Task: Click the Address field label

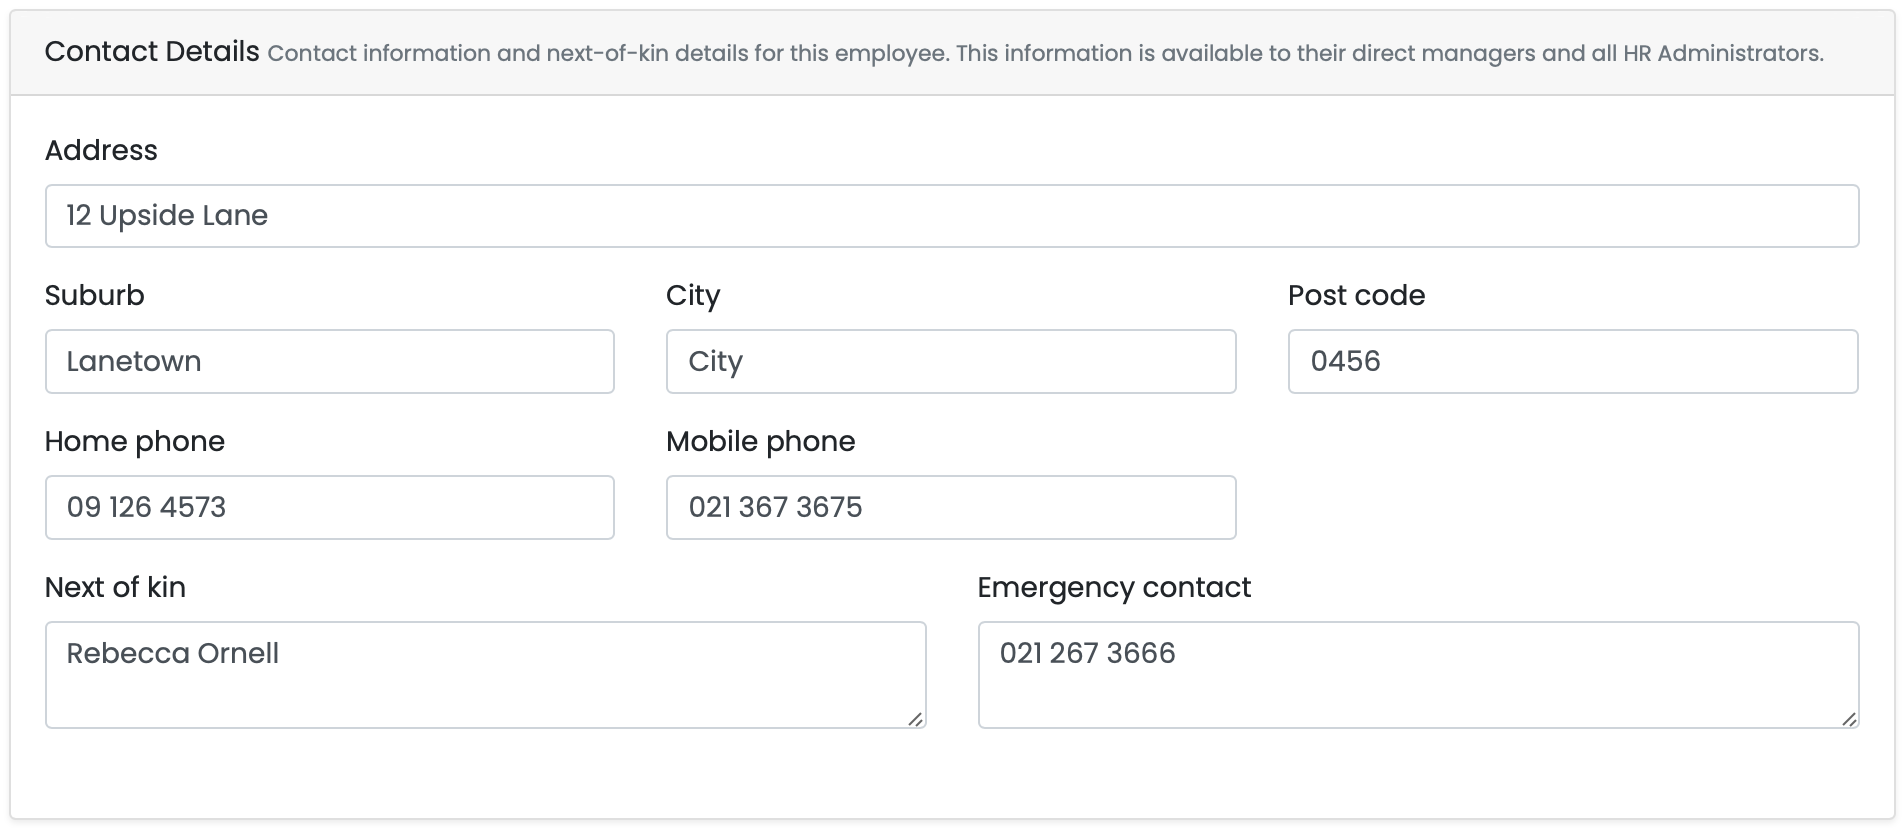Action: click(x=101, y=151)
